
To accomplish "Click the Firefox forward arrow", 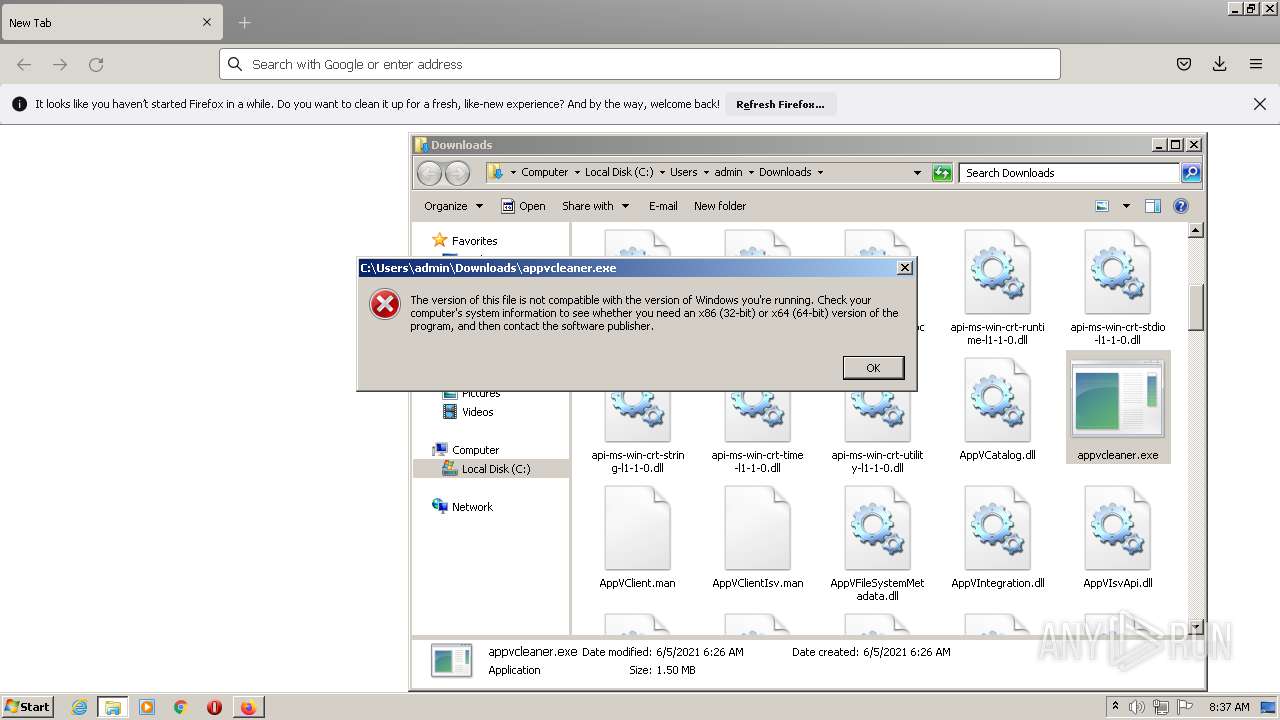I will coord(60,64).
